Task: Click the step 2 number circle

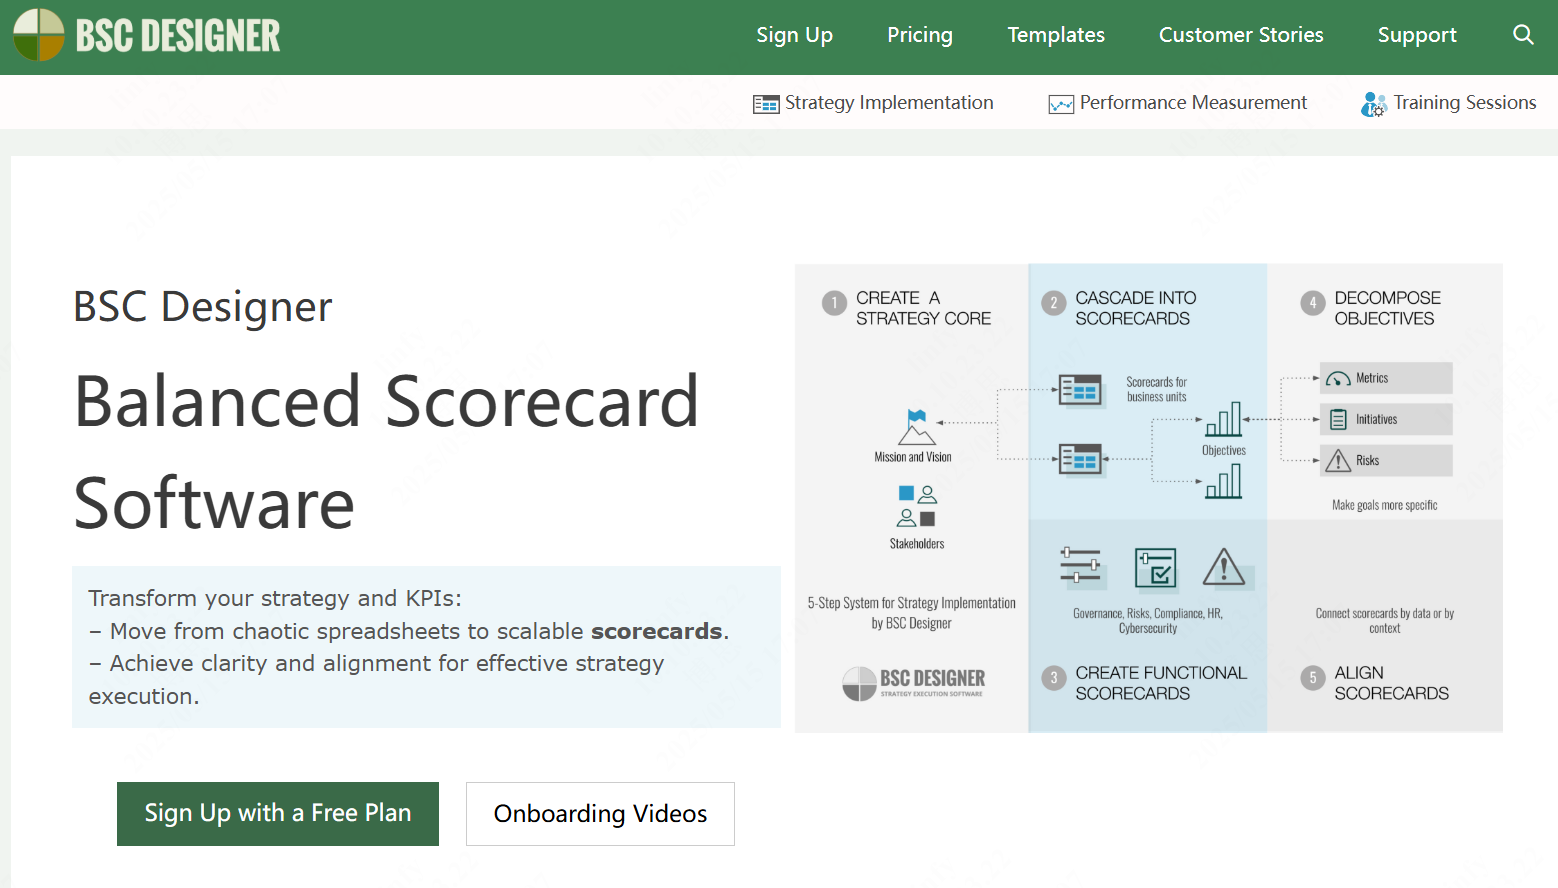Action: point(1053,303)
